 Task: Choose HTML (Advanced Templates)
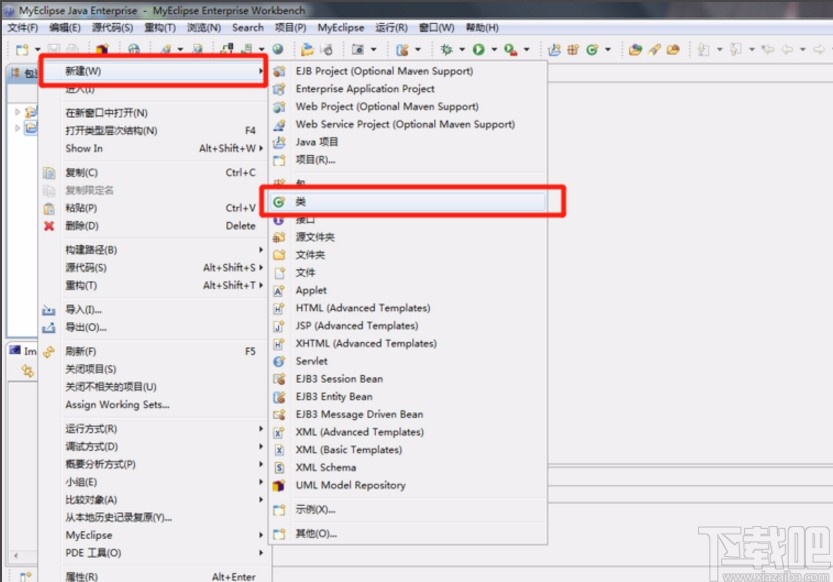coord(407,308)
